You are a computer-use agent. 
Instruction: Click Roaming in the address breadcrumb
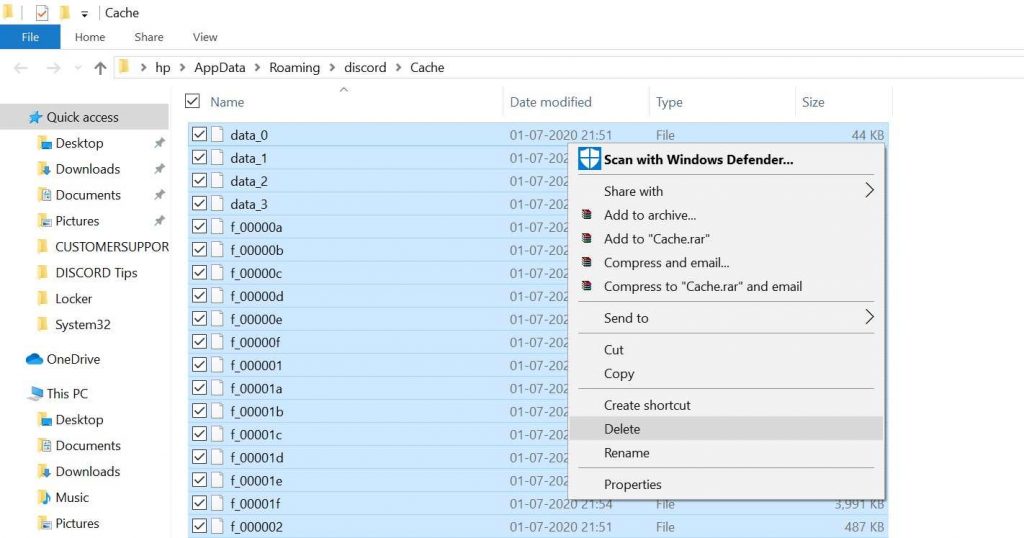click(x=295, y=68)
